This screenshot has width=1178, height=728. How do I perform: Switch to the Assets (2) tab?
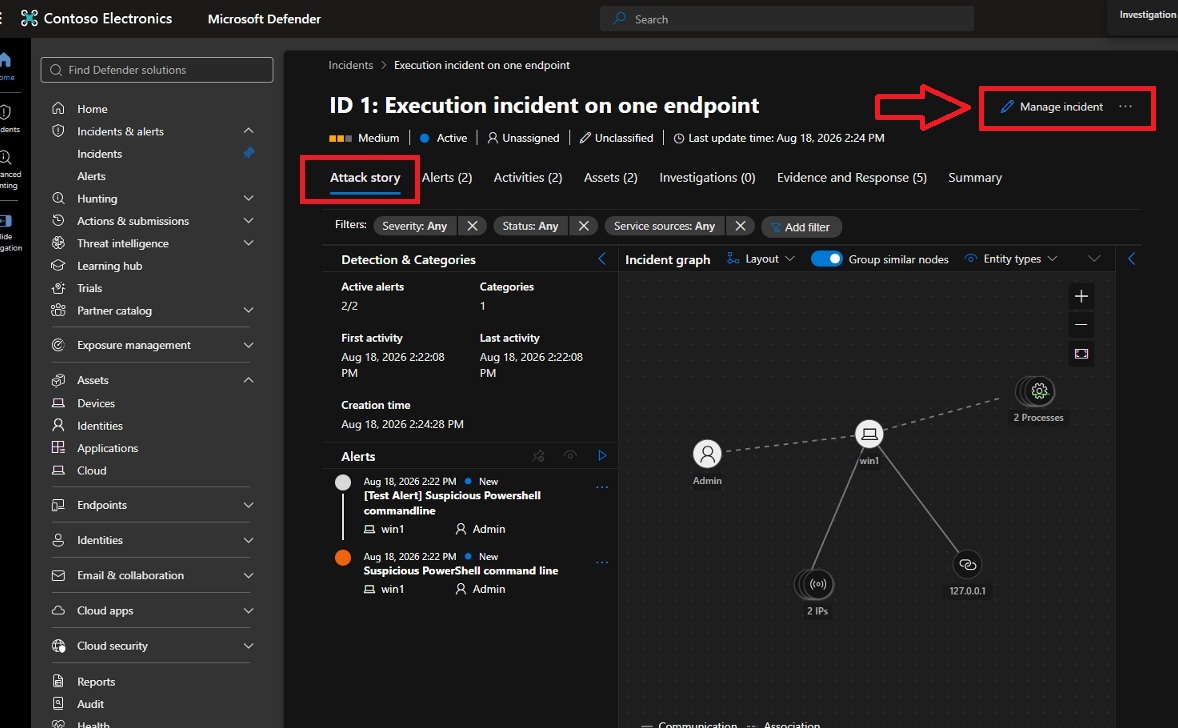pos(610,178)
